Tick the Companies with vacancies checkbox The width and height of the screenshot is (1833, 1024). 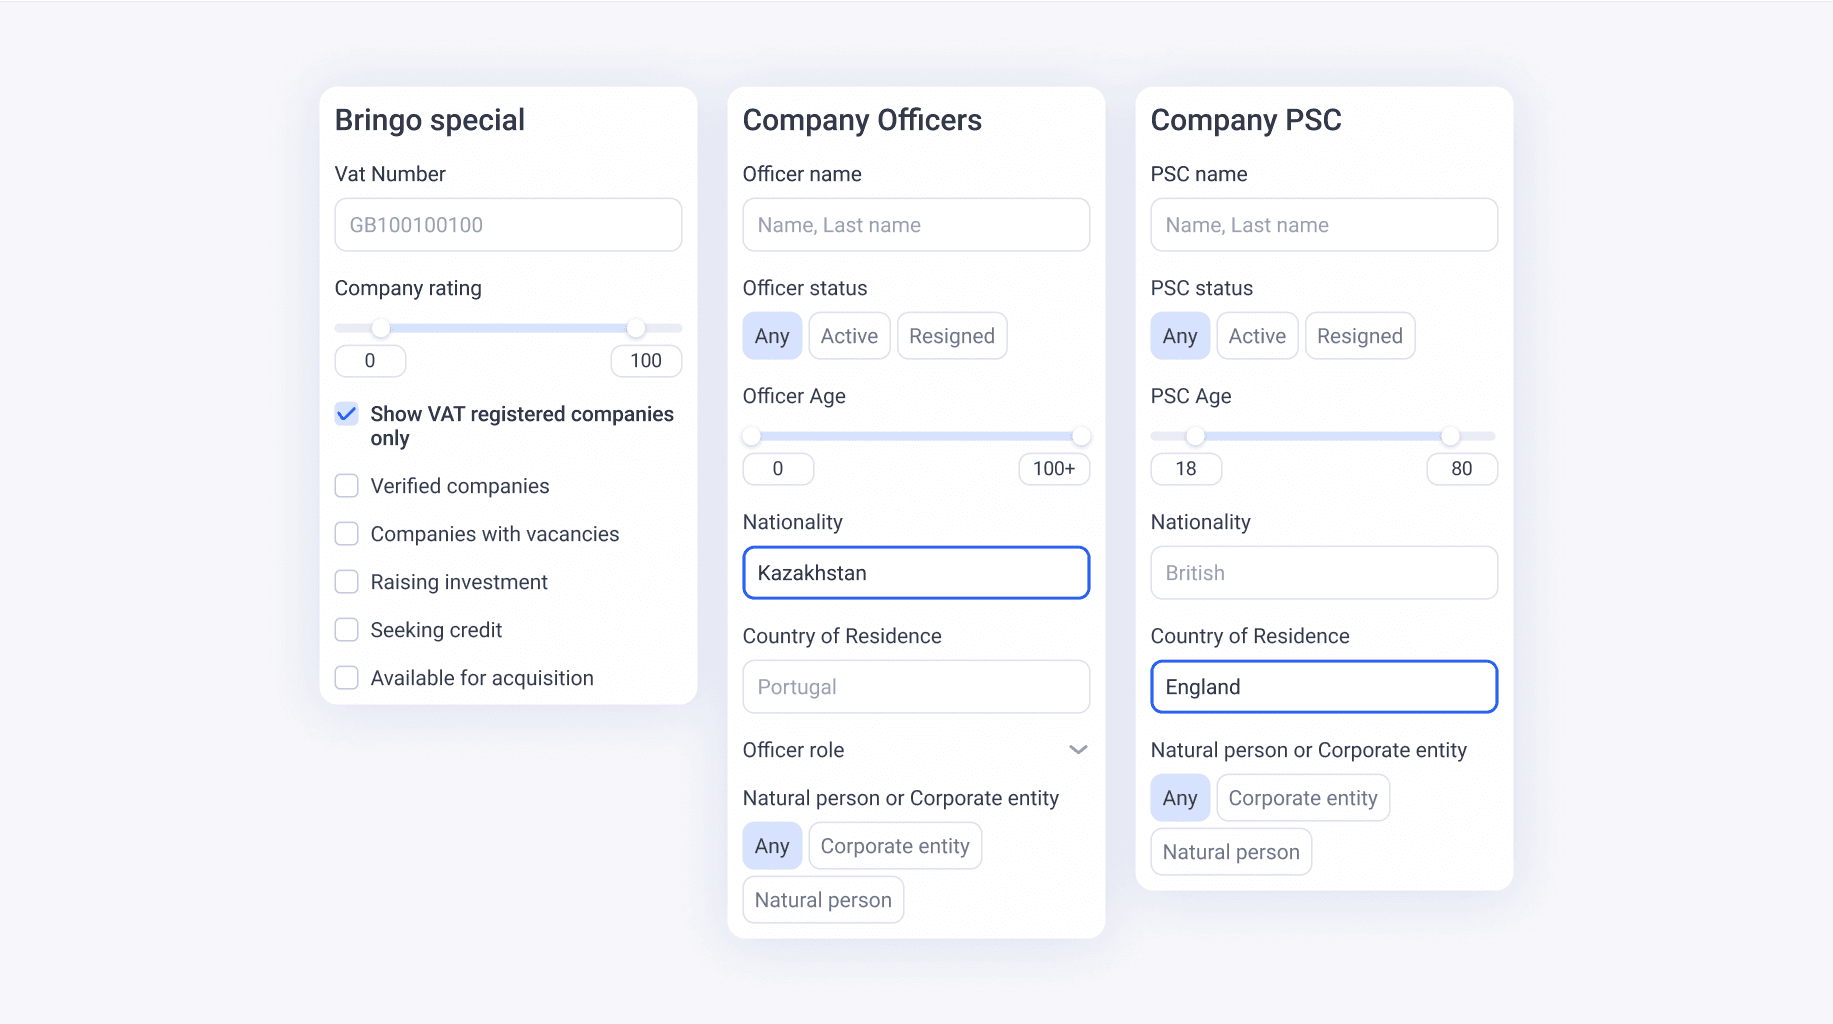[347, 534]
